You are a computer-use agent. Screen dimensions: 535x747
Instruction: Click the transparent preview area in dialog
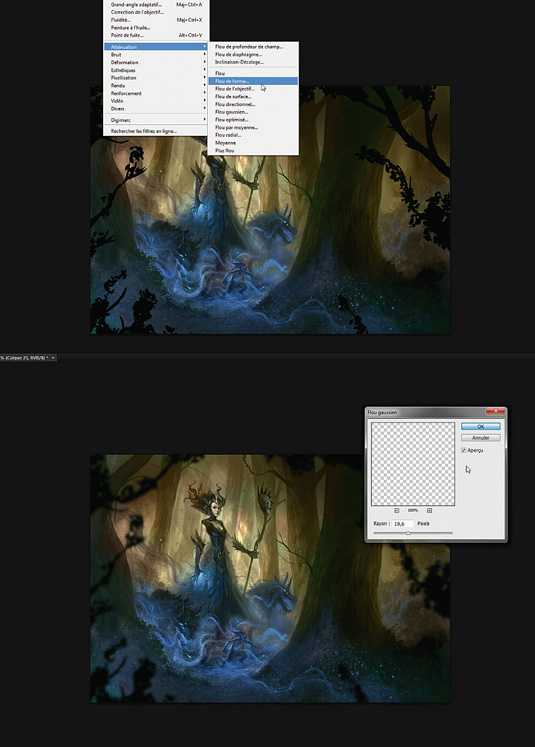point(413,464)
